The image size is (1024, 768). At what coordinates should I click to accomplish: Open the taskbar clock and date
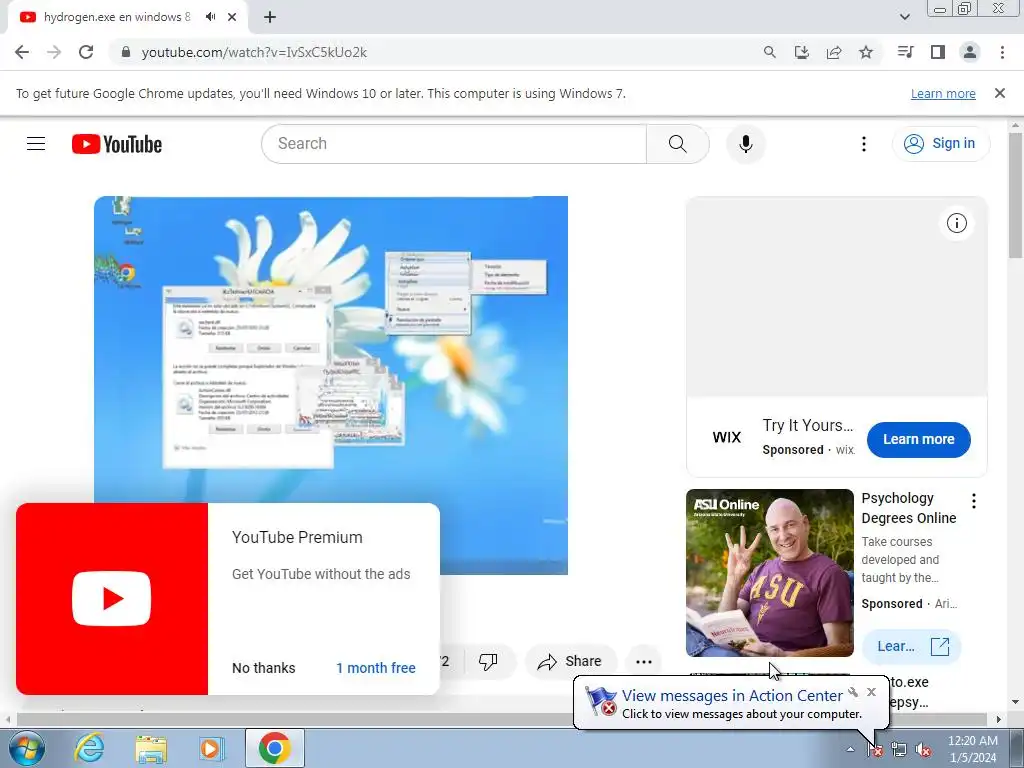972,749
